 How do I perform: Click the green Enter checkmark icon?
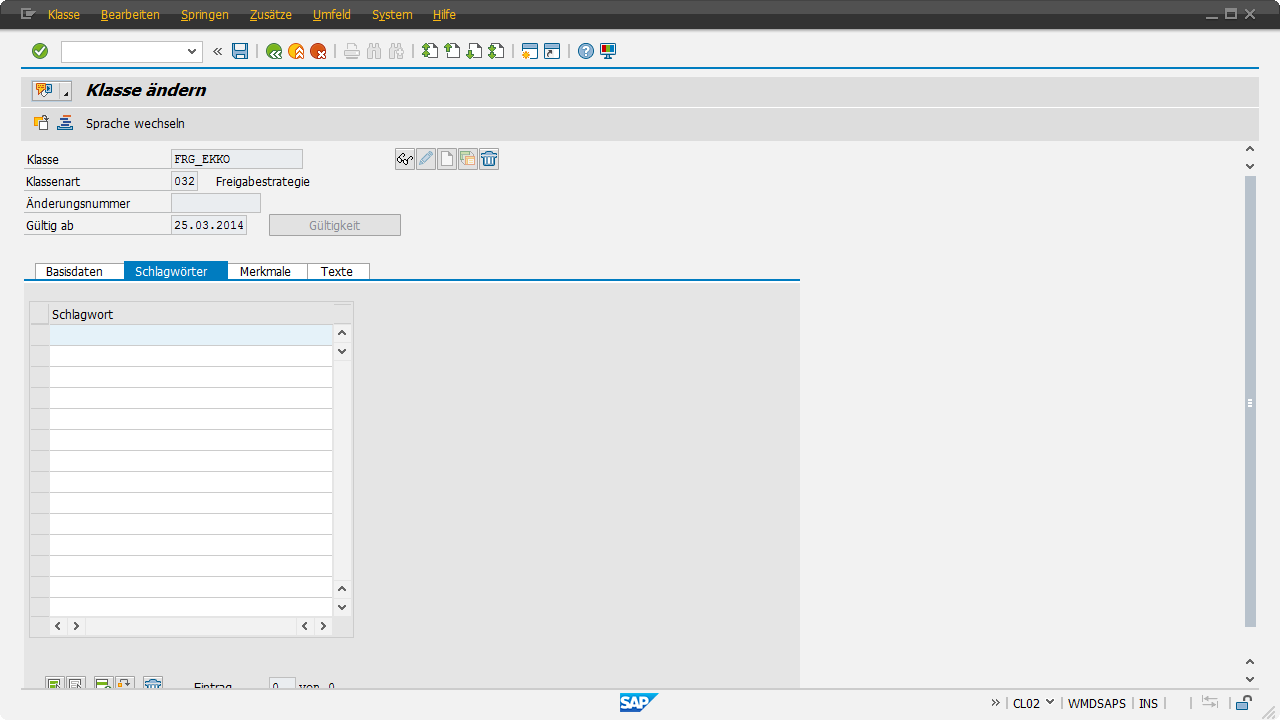(40, 51)
